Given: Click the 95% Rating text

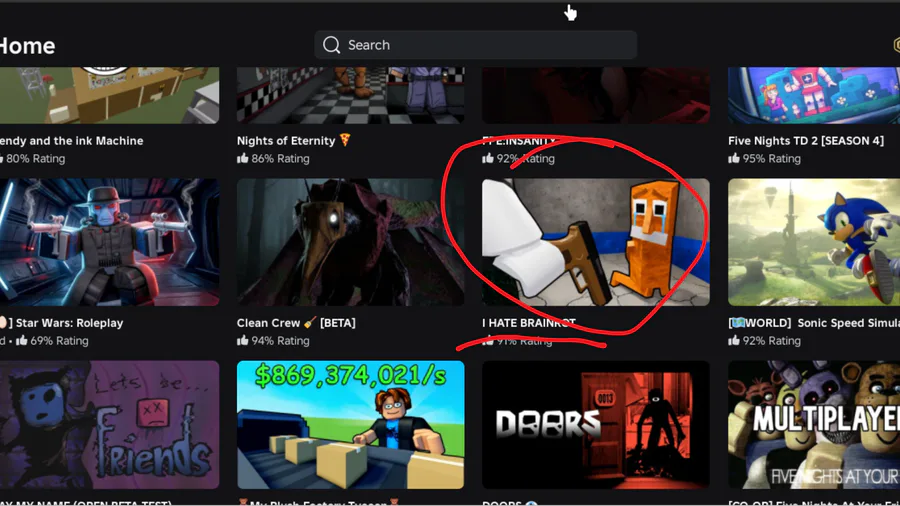Looking at the screenshot, I should pos(771,158).
